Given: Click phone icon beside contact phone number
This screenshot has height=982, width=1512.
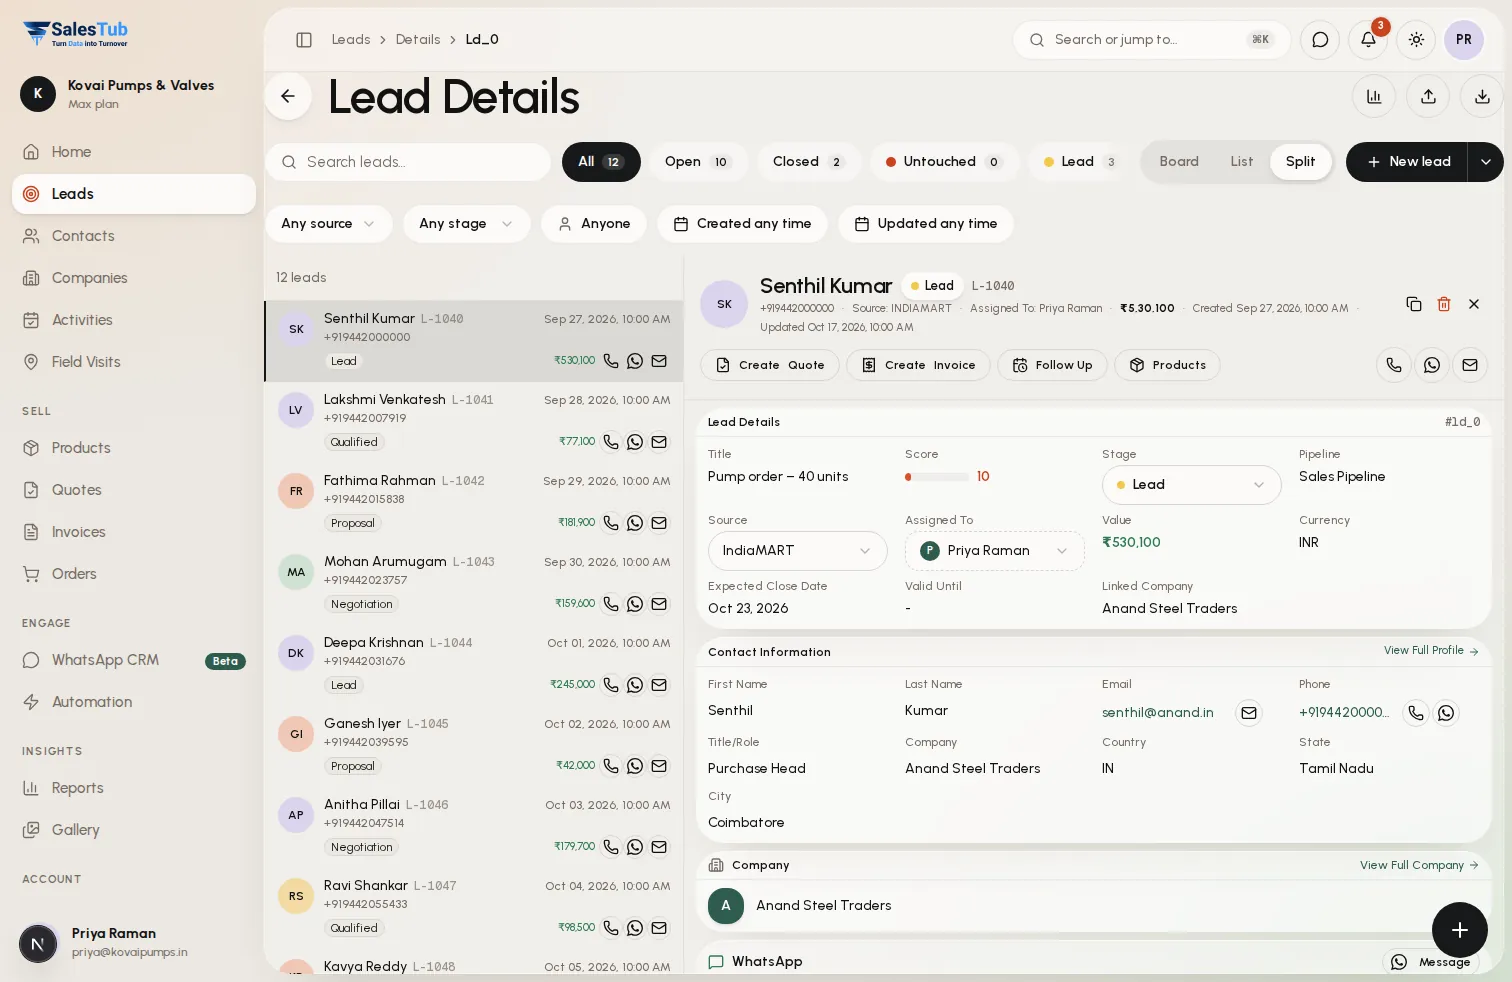Looking at the screenshot, I should (x=1416, y=713).
